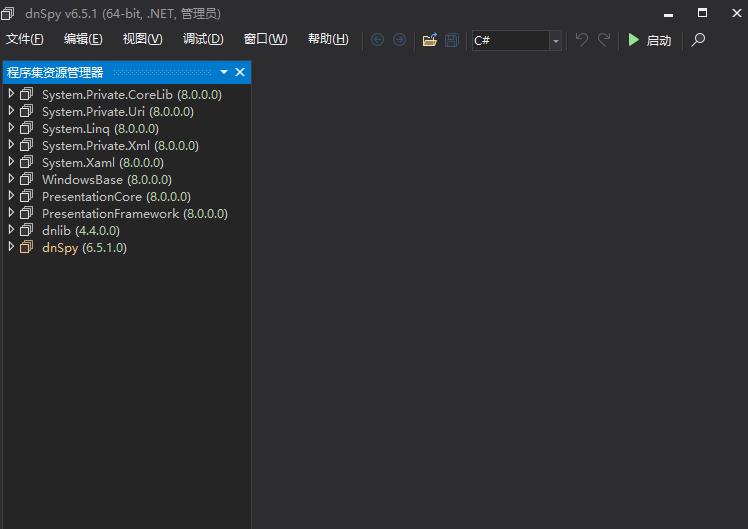748x529 pixels.
Task: Expand the dnlib node
Action: pyautogui.click(x=11, y=229)
